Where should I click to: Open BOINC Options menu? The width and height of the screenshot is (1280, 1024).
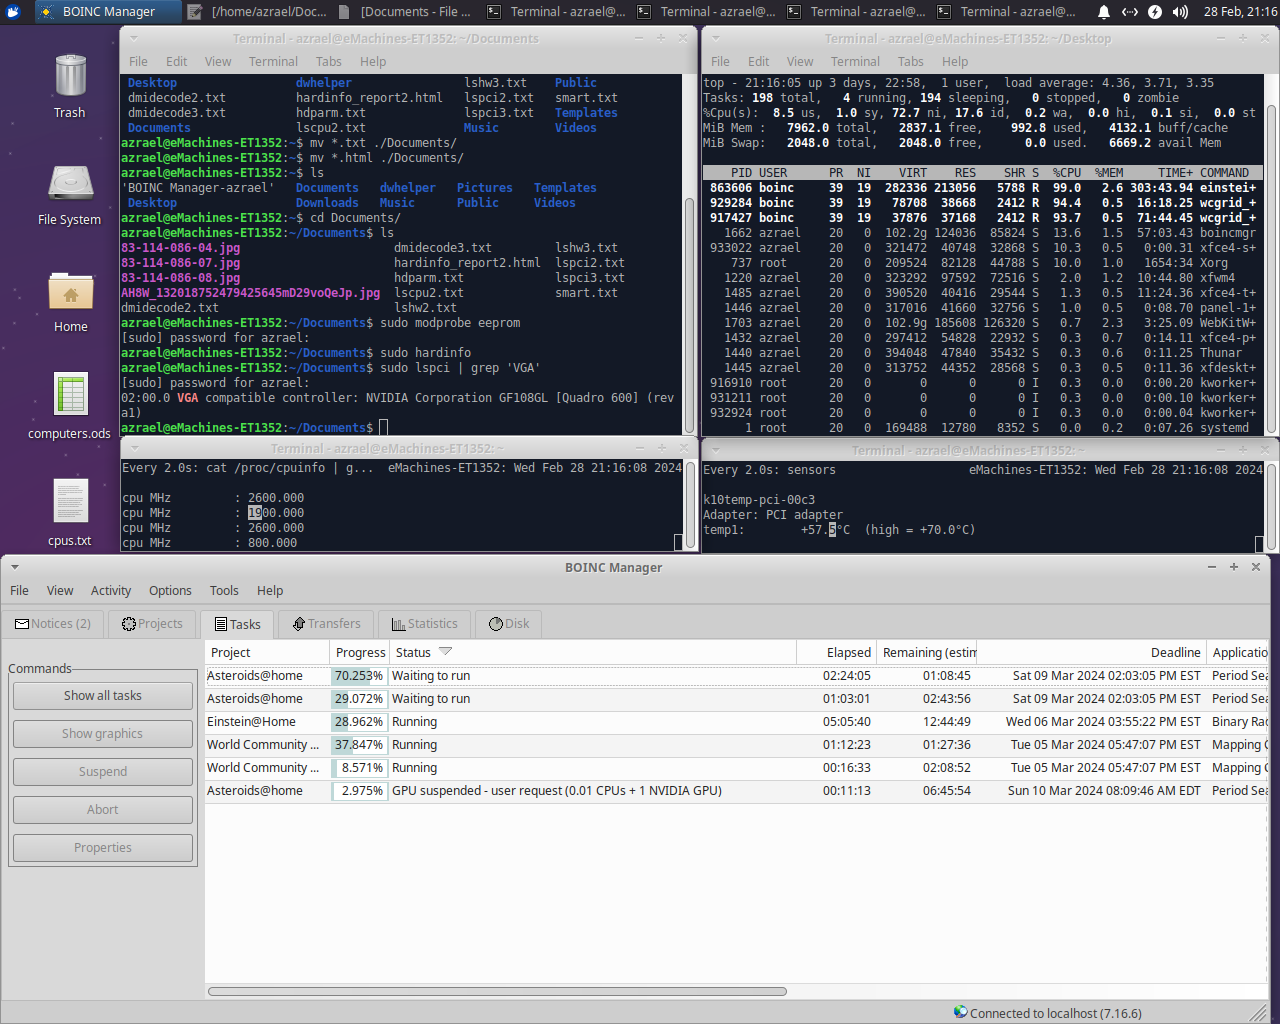click(x=170, y=591)
